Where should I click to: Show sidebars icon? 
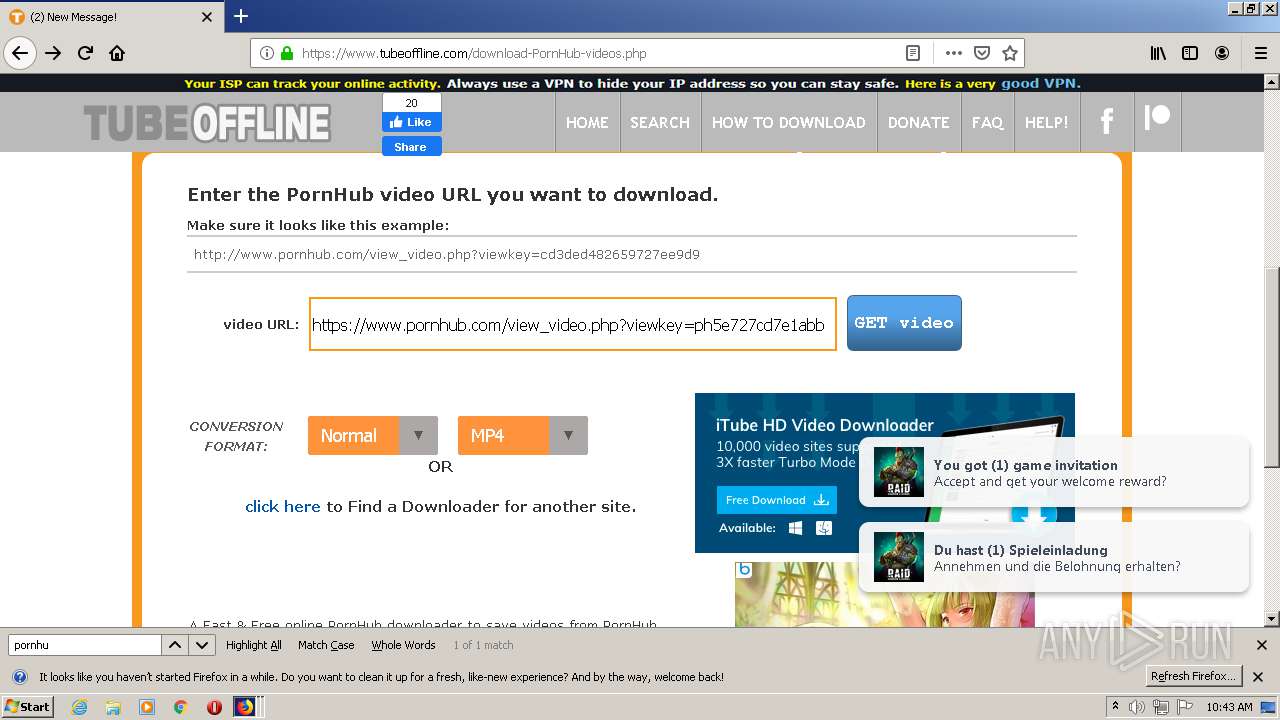[1190, 53]
